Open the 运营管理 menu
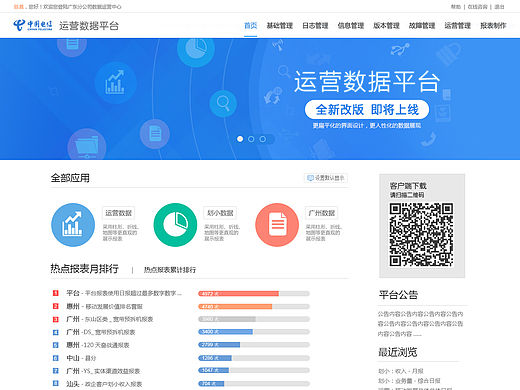 (458, 26)
